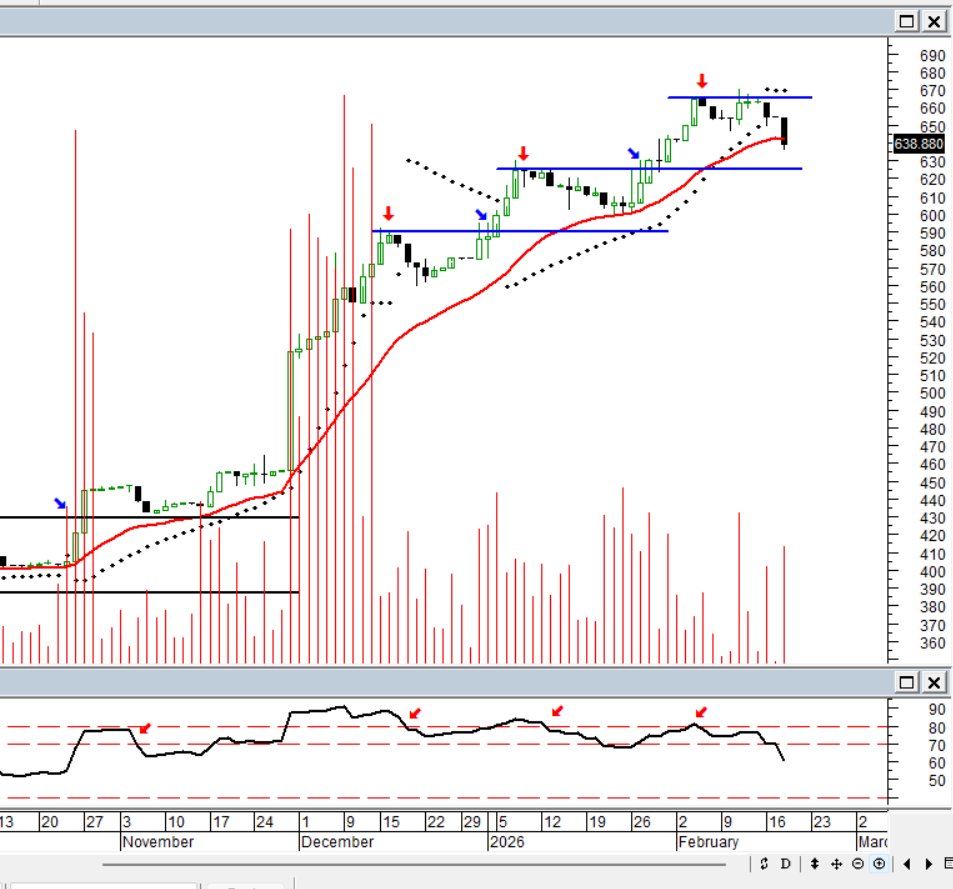This screenshot has width=953, height=889.
Task: Click the 50 level on the oscillator scale
Action: pos(937,780)
